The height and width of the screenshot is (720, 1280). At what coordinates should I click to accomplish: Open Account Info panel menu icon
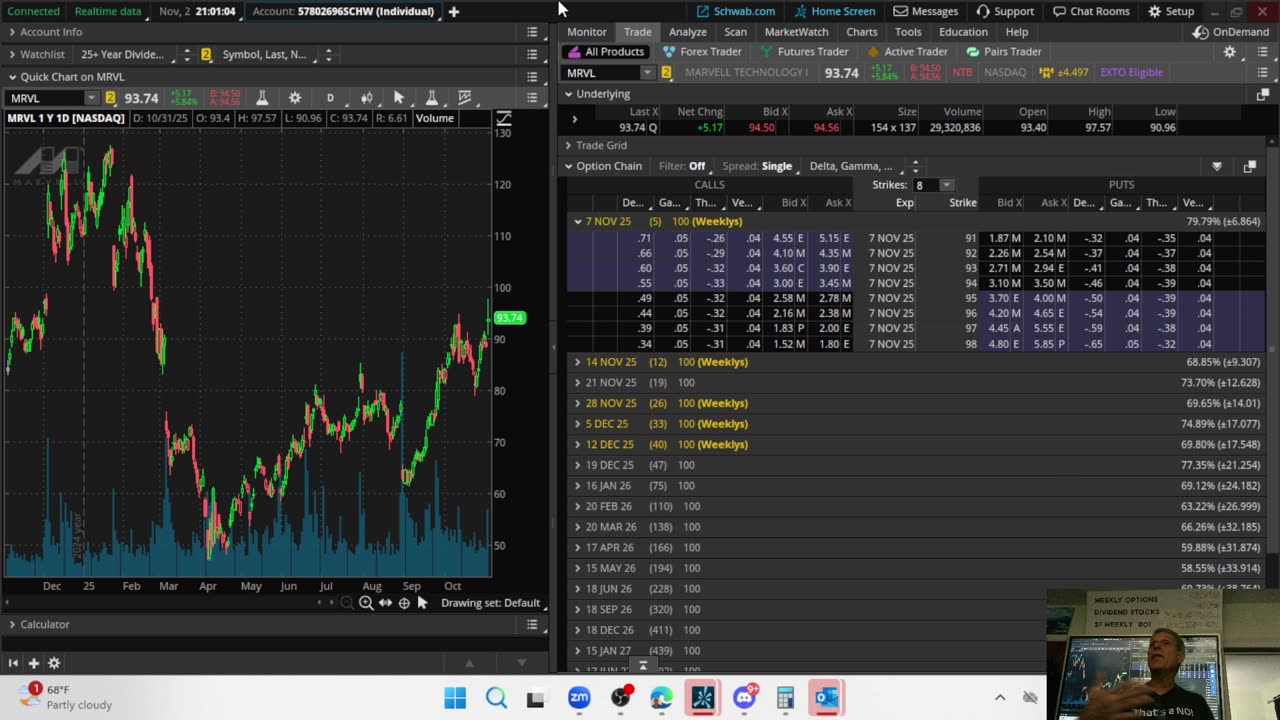(532, 32)
